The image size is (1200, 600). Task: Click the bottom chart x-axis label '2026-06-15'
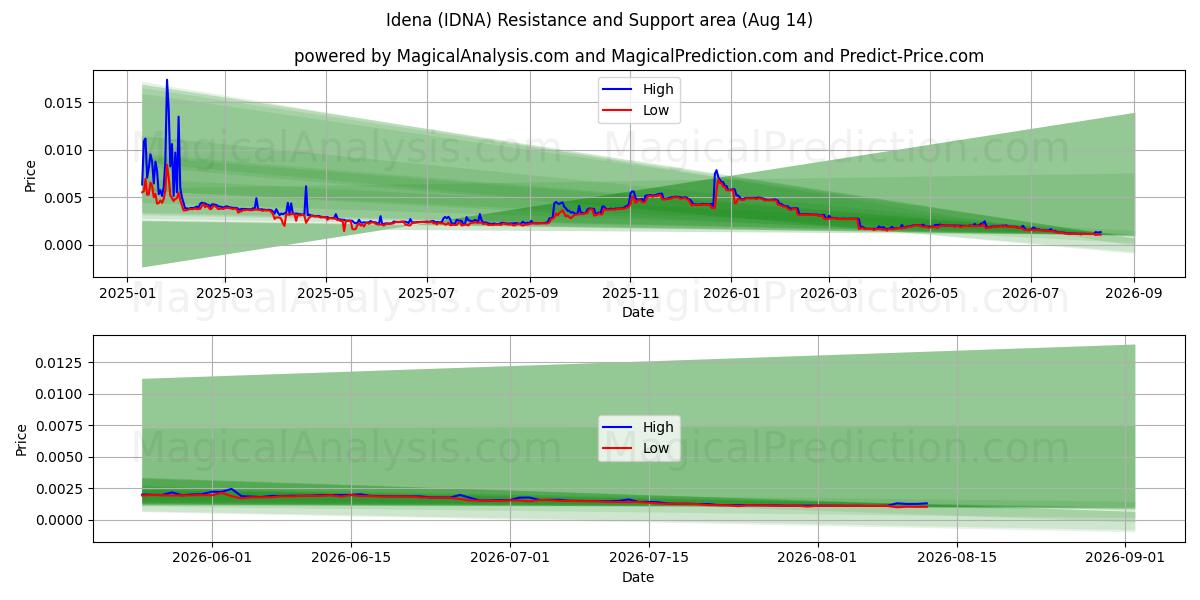click(x=351, y=559)
